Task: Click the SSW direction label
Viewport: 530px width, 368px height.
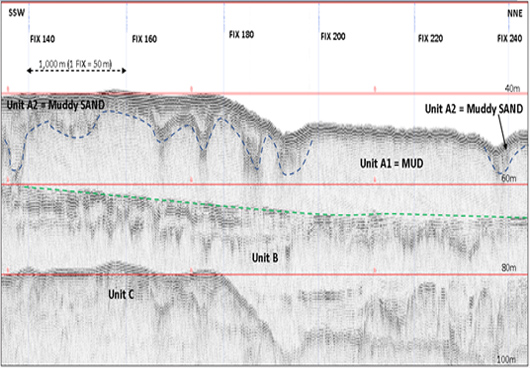Action: [17, 14]
